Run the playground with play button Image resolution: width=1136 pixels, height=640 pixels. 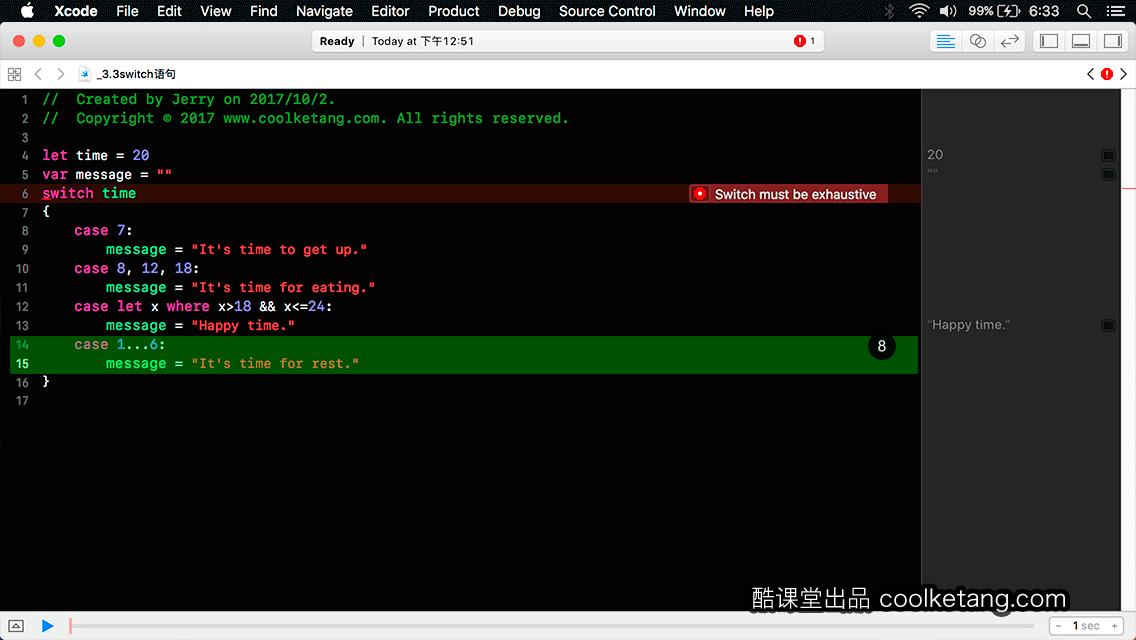click(x=47, y=626)
